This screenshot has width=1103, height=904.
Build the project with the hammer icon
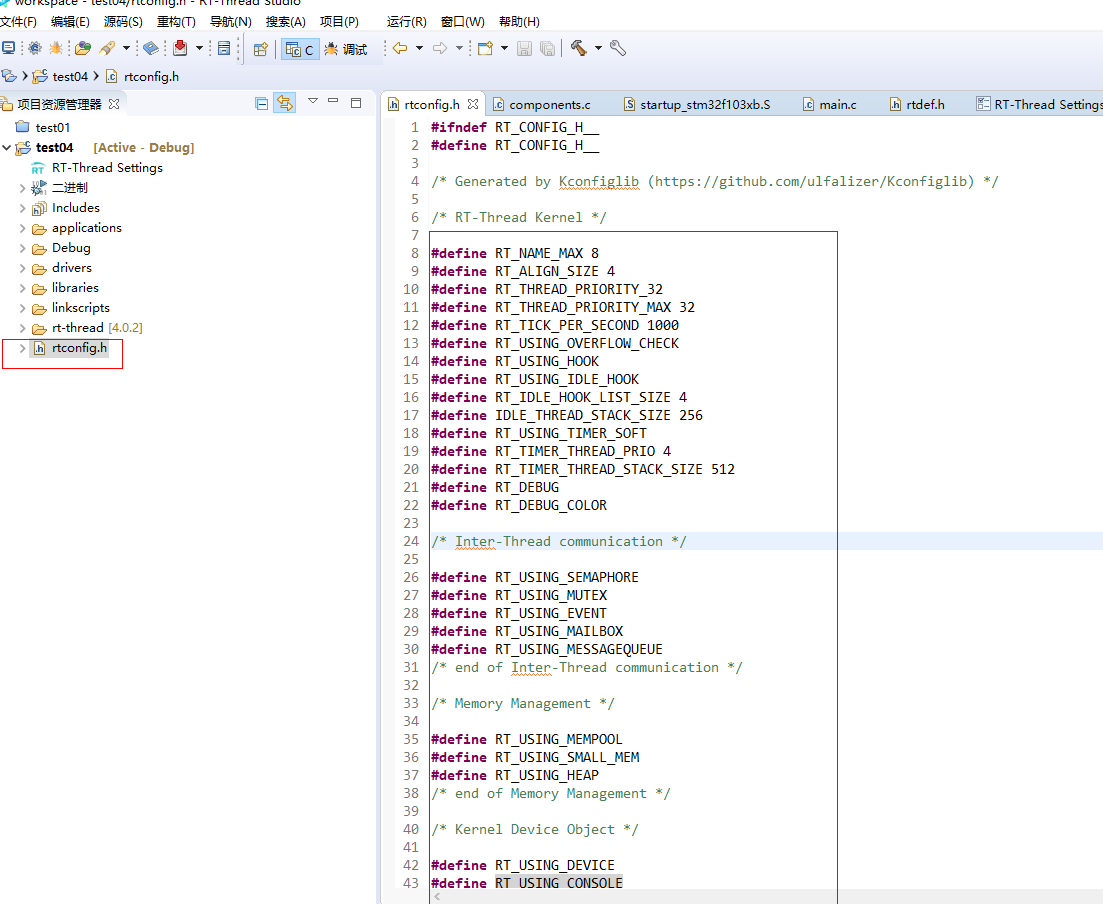pos(579,48)
